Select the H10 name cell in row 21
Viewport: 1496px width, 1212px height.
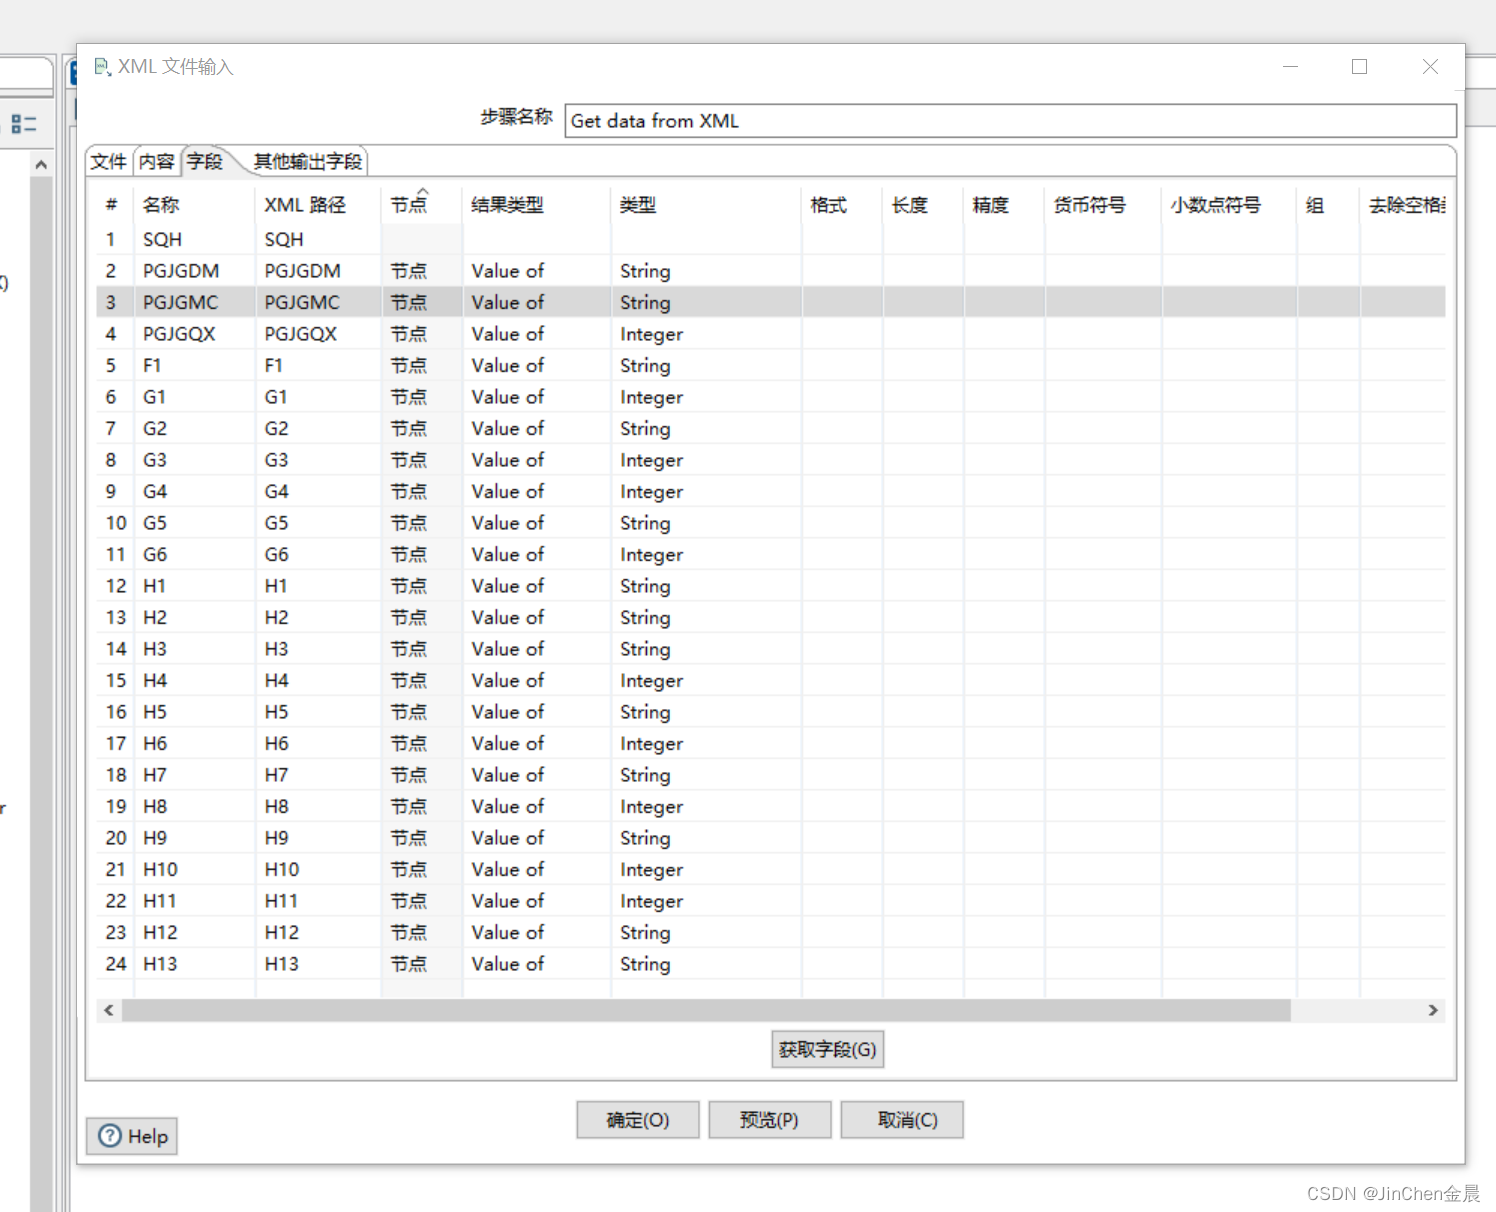pos(194,869)
